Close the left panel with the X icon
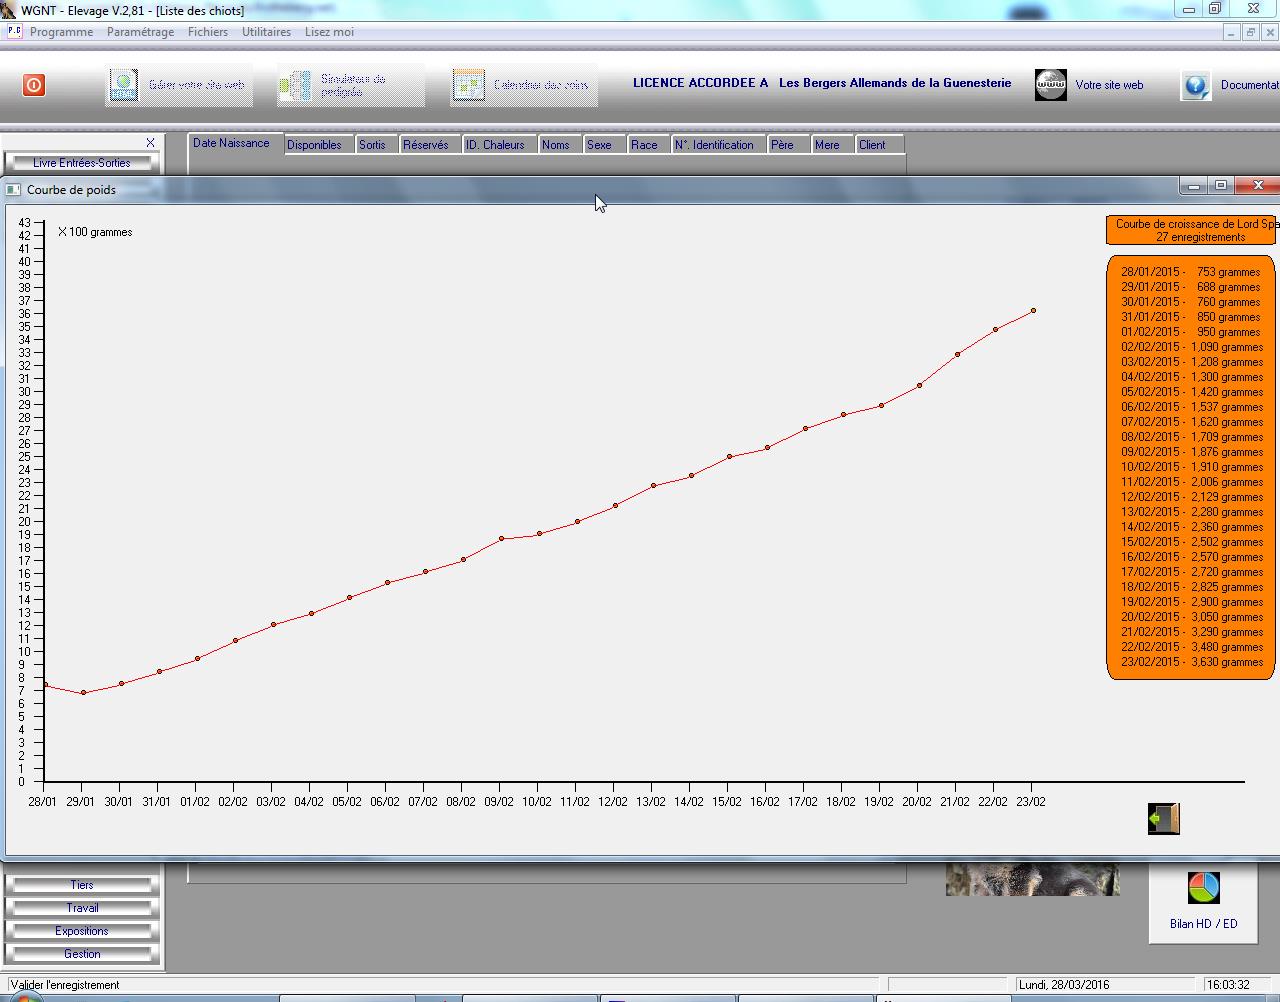This screenshot has height=1002, width=1280. (150, 143)
